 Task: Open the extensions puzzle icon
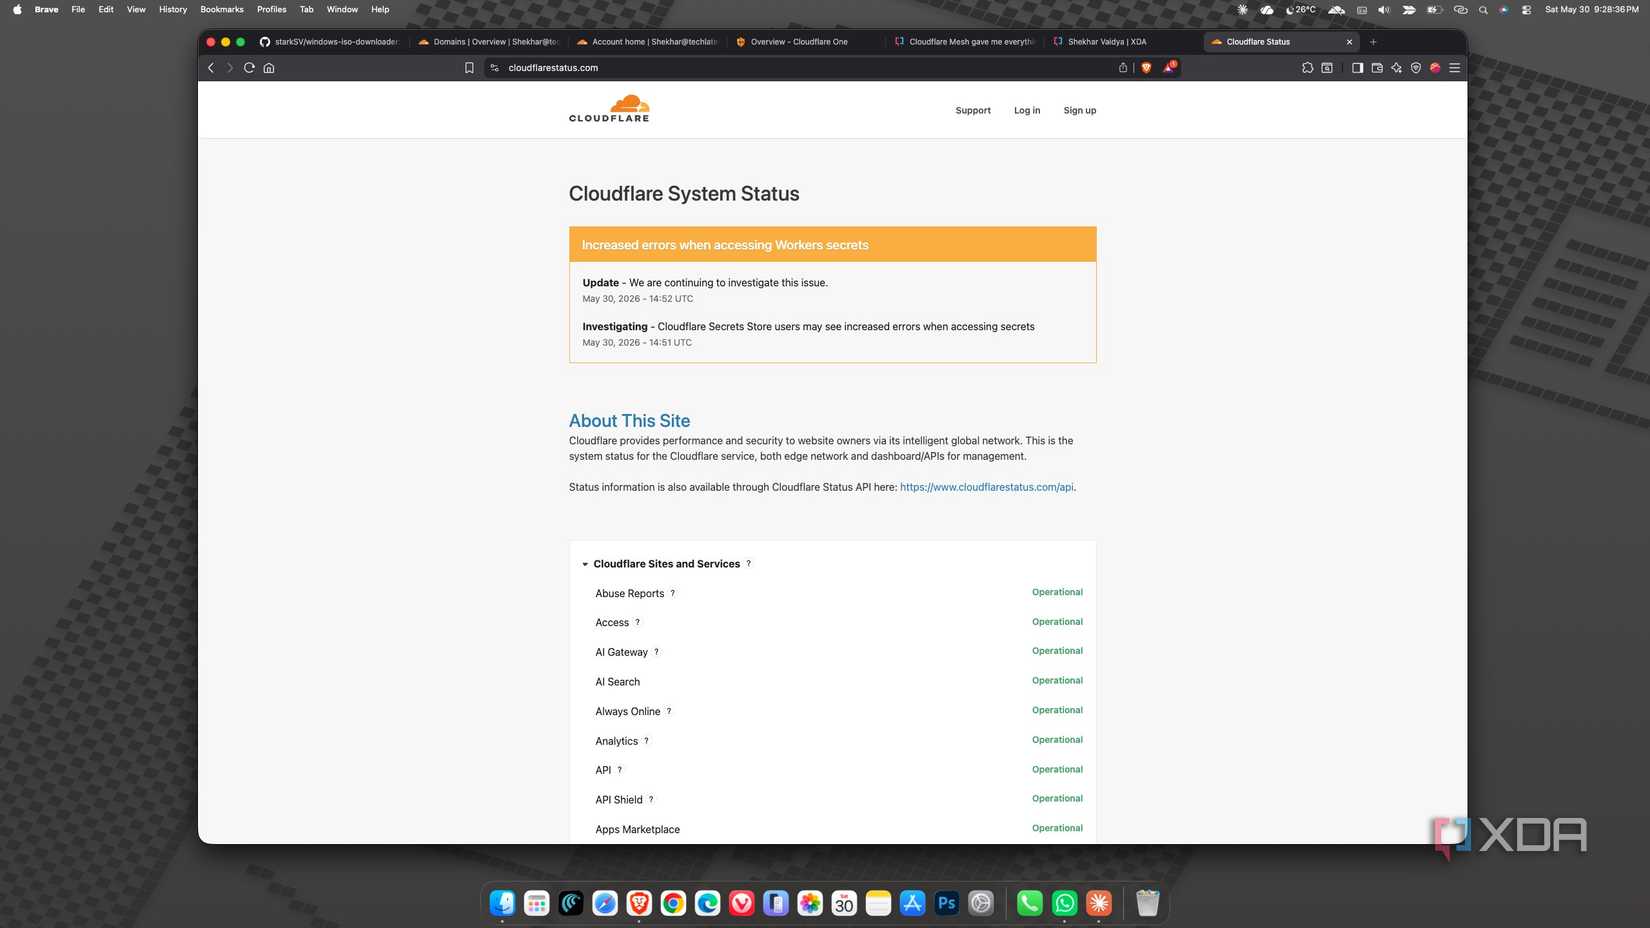pos(1307,68)
